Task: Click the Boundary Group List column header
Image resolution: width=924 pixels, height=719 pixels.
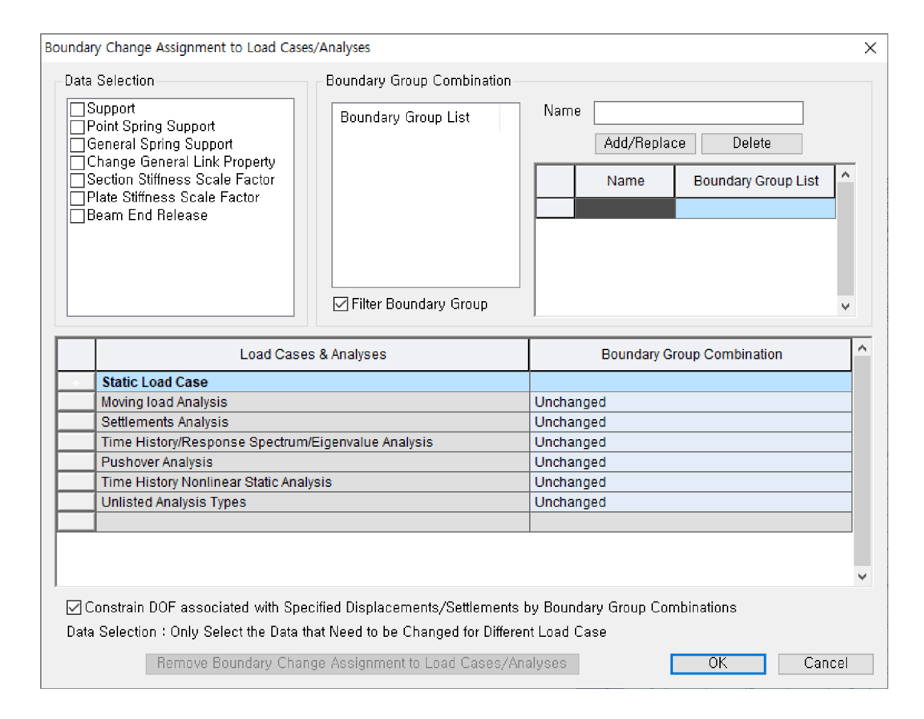Action: click(755, 181)
